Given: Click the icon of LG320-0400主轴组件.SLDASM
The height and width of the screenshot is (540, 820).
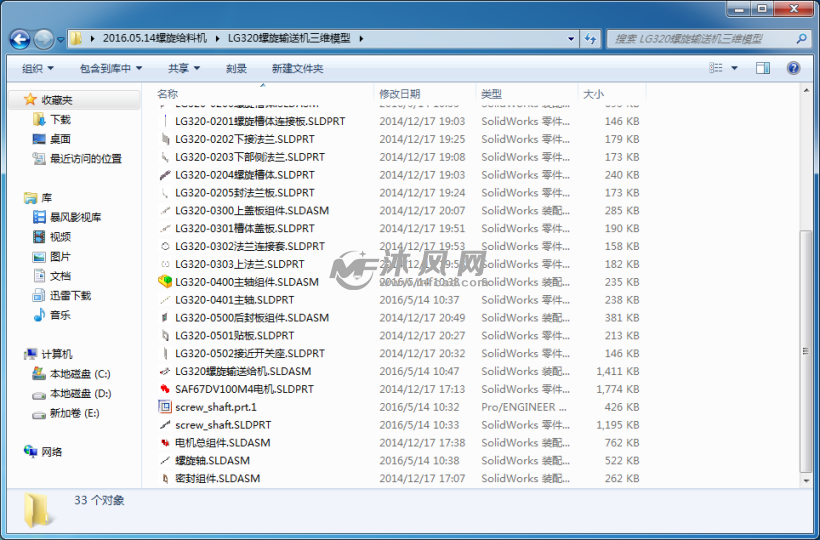Looking at the screenshot, I should pyautogui.click(x=165, y=282).
